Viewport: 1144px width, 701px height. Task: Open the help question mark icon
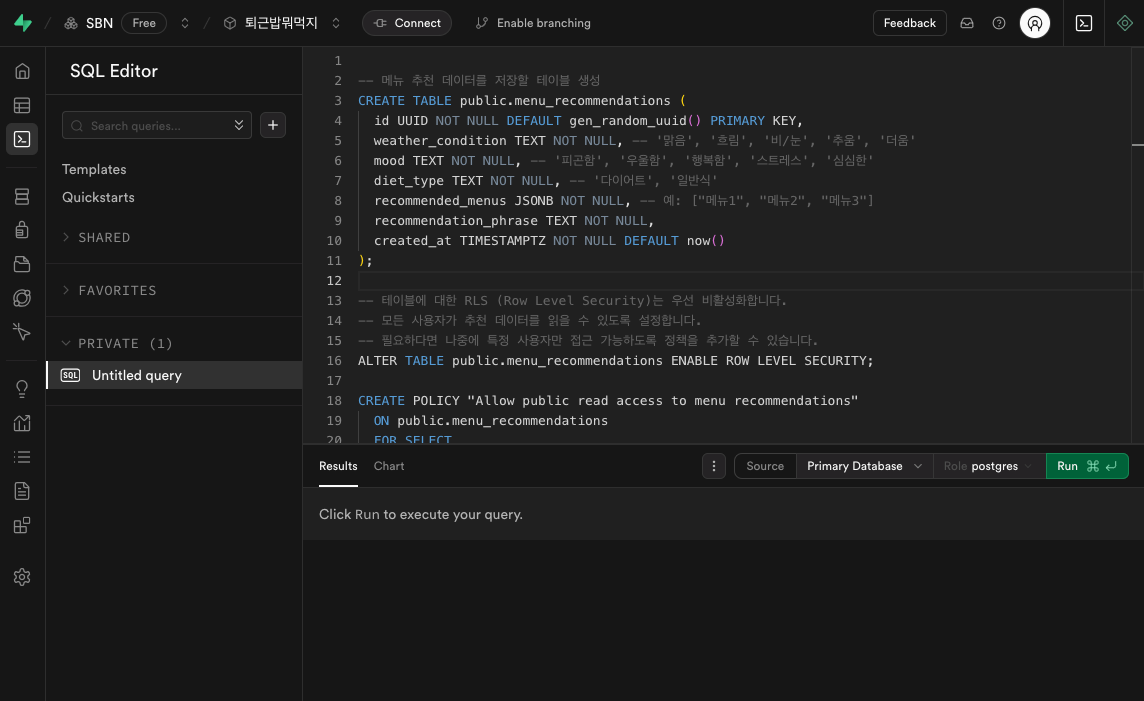tap(999, 23)
